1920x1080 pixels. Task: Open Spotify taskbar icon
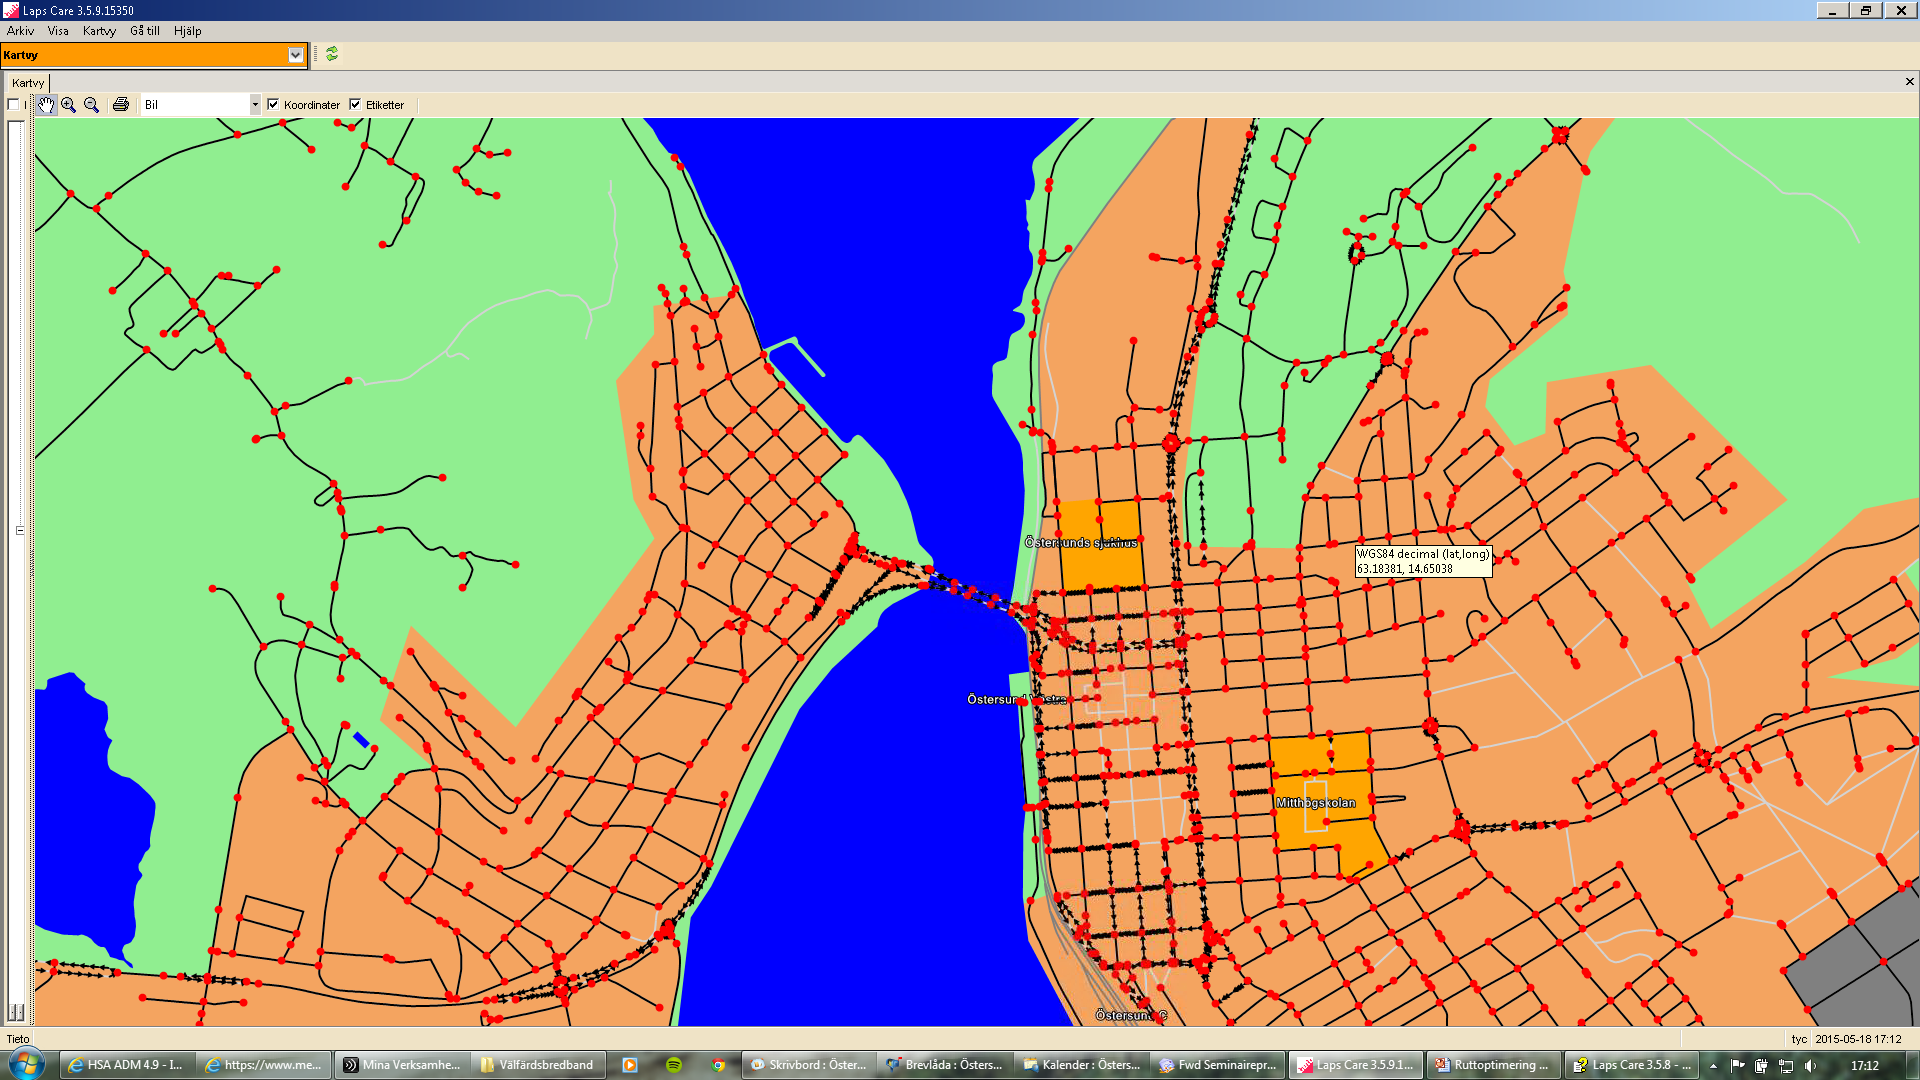point(674,1065)
